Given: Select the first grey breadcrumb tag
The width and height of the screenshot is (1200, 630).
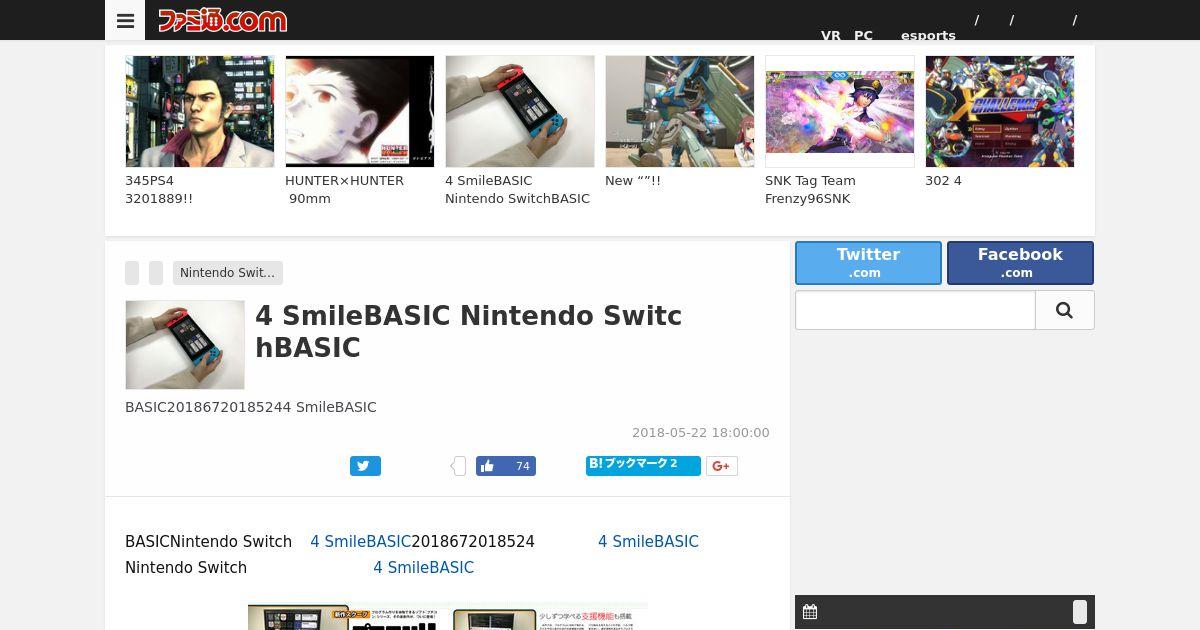Looking at the screenshot, I should tap(132, 273).
